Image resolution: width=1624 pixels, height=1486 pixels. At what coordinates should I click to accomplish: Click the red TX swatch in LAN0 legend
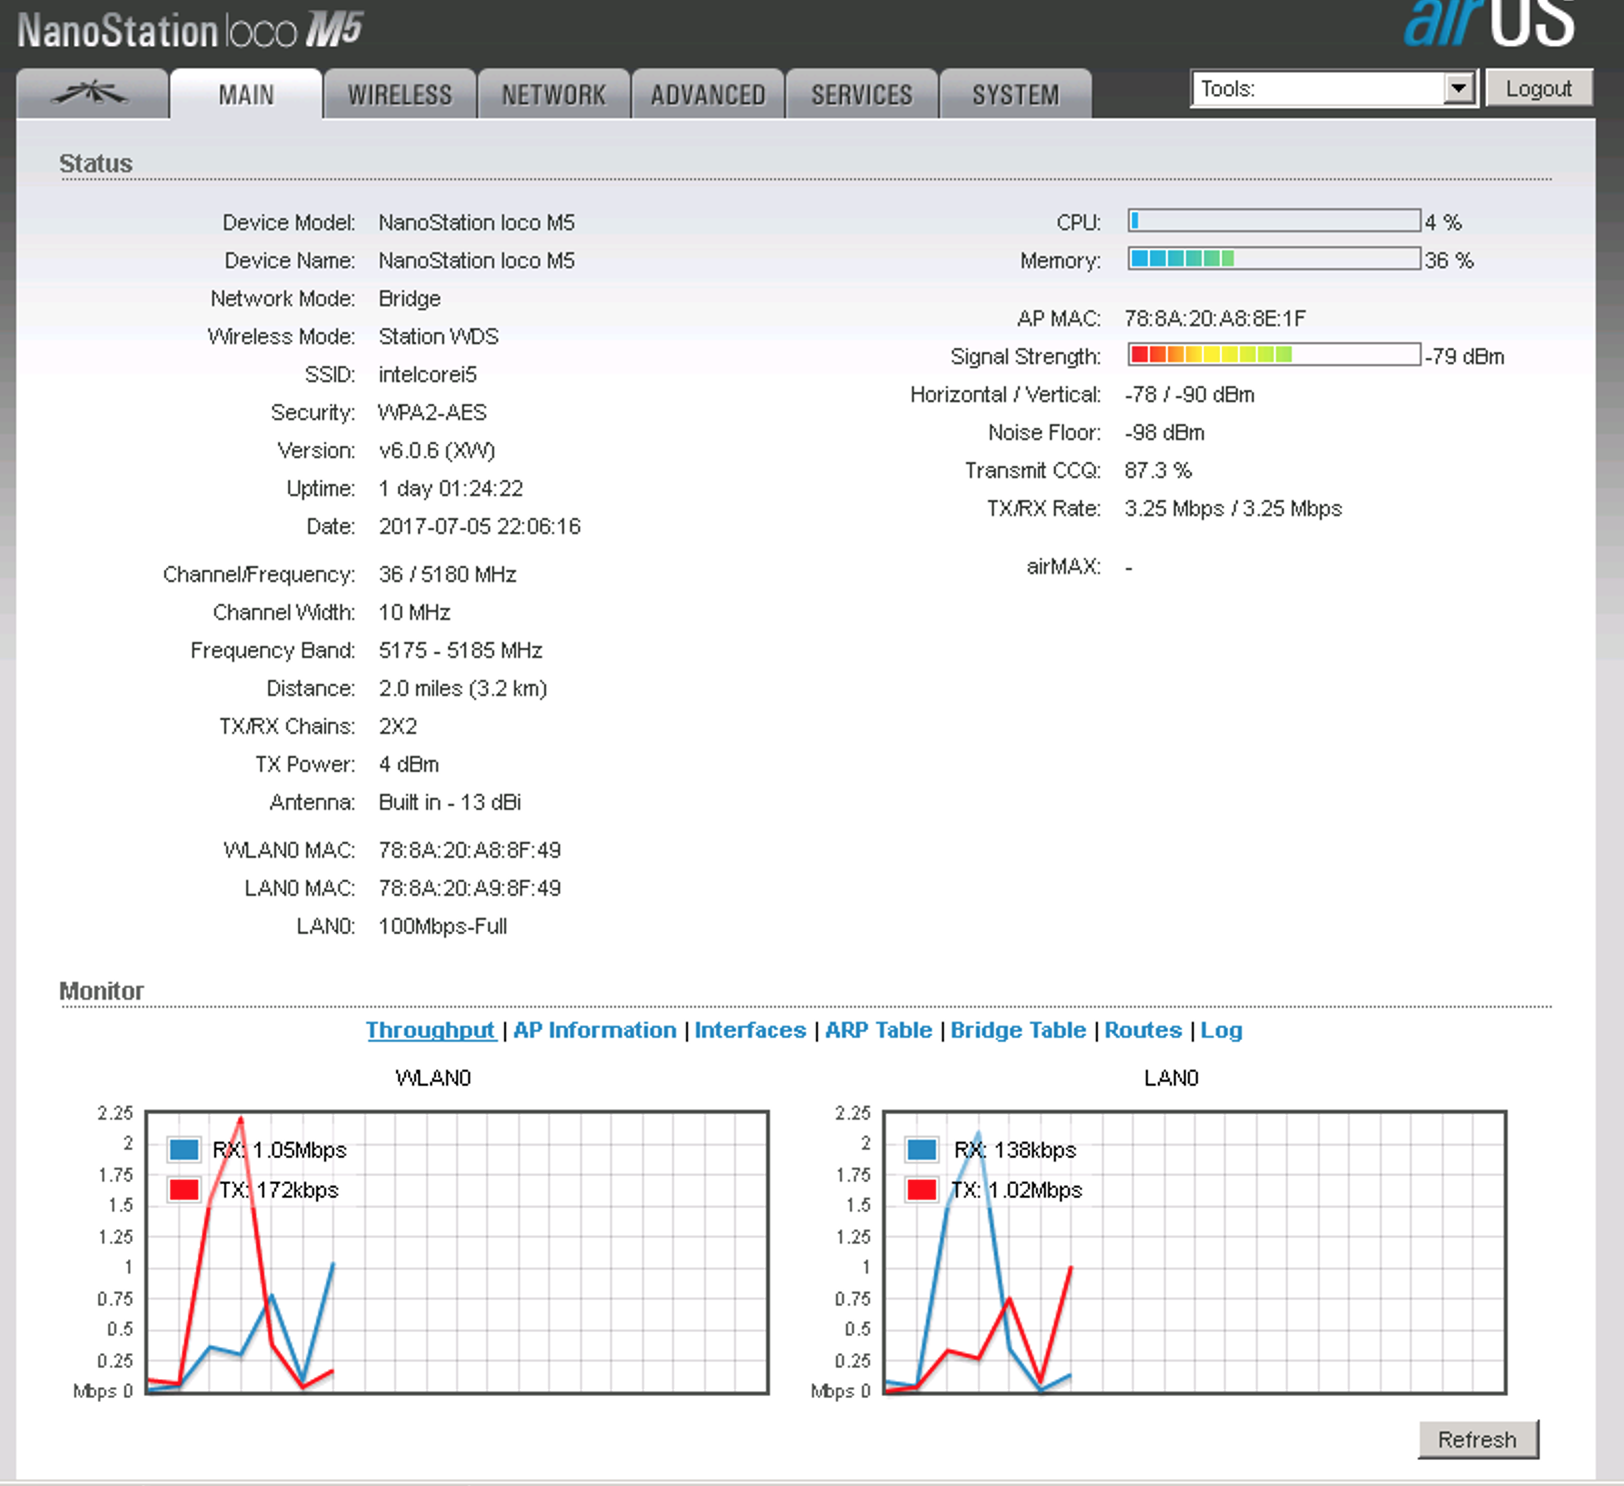point(921,1190)
